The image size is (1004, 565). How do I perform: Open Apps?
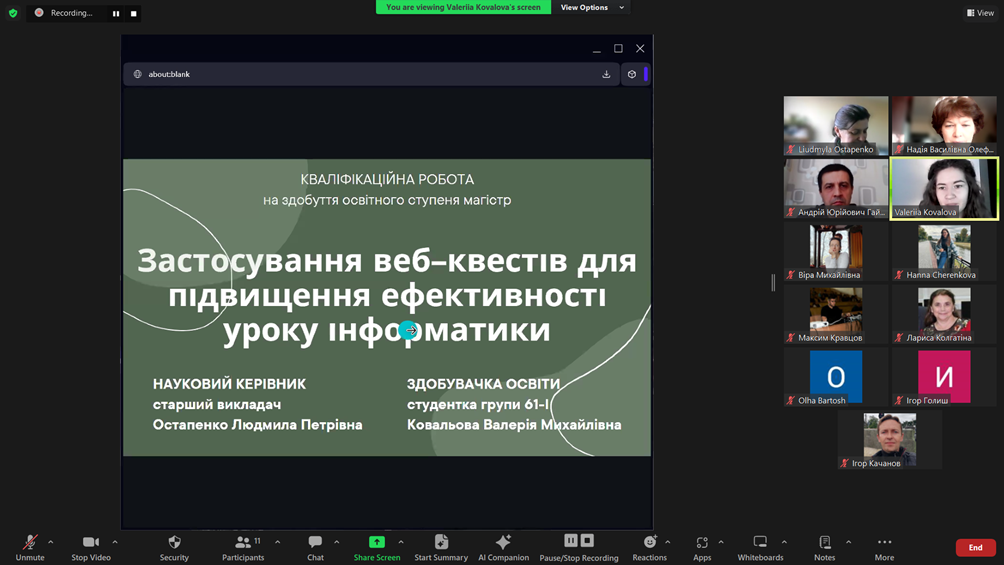702,548
